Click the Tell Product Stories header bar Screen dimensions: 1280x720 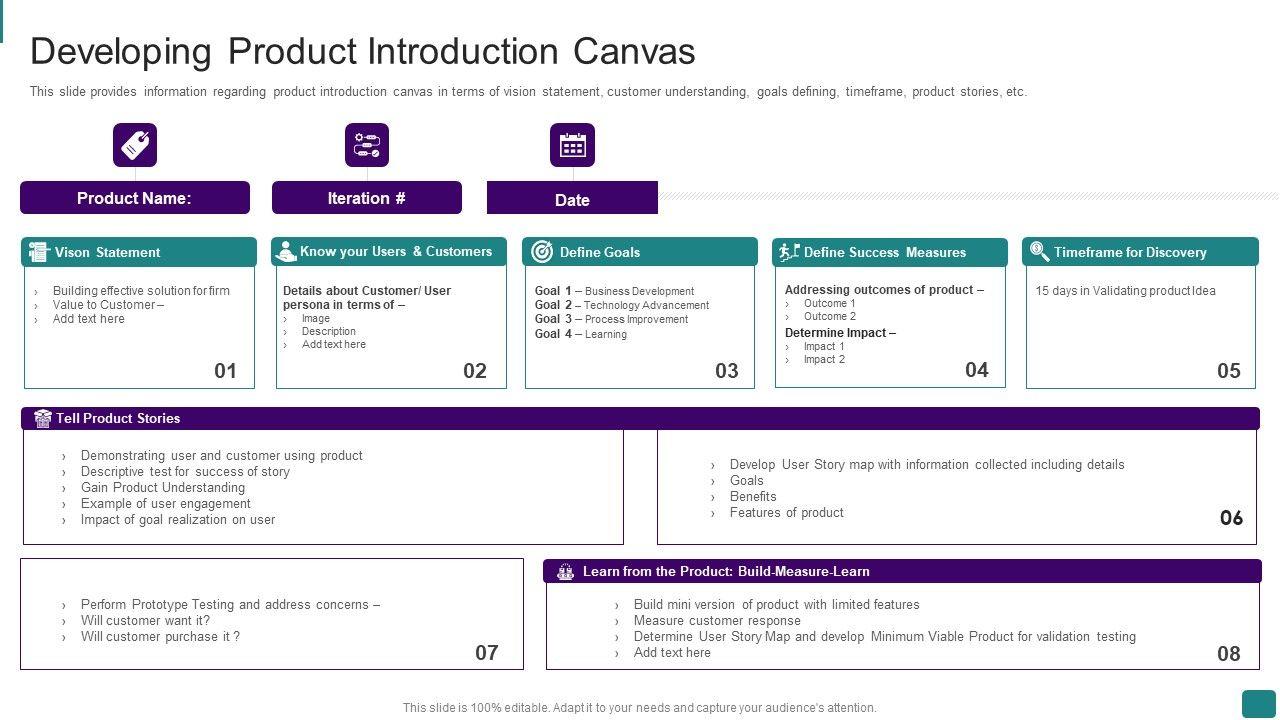pyautogui.click(x=640, y=418)
